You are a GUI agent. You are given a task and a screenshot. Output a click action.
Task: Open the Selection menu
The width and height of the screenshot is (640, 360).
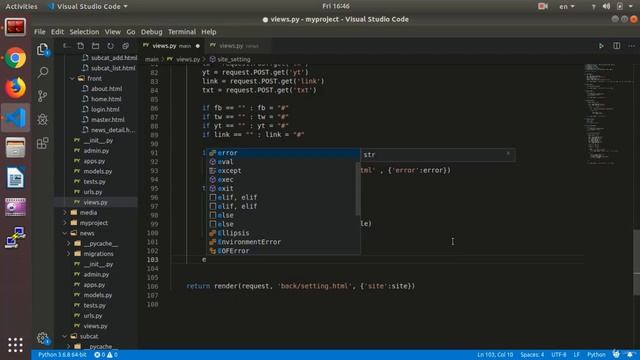coord(84,32)
